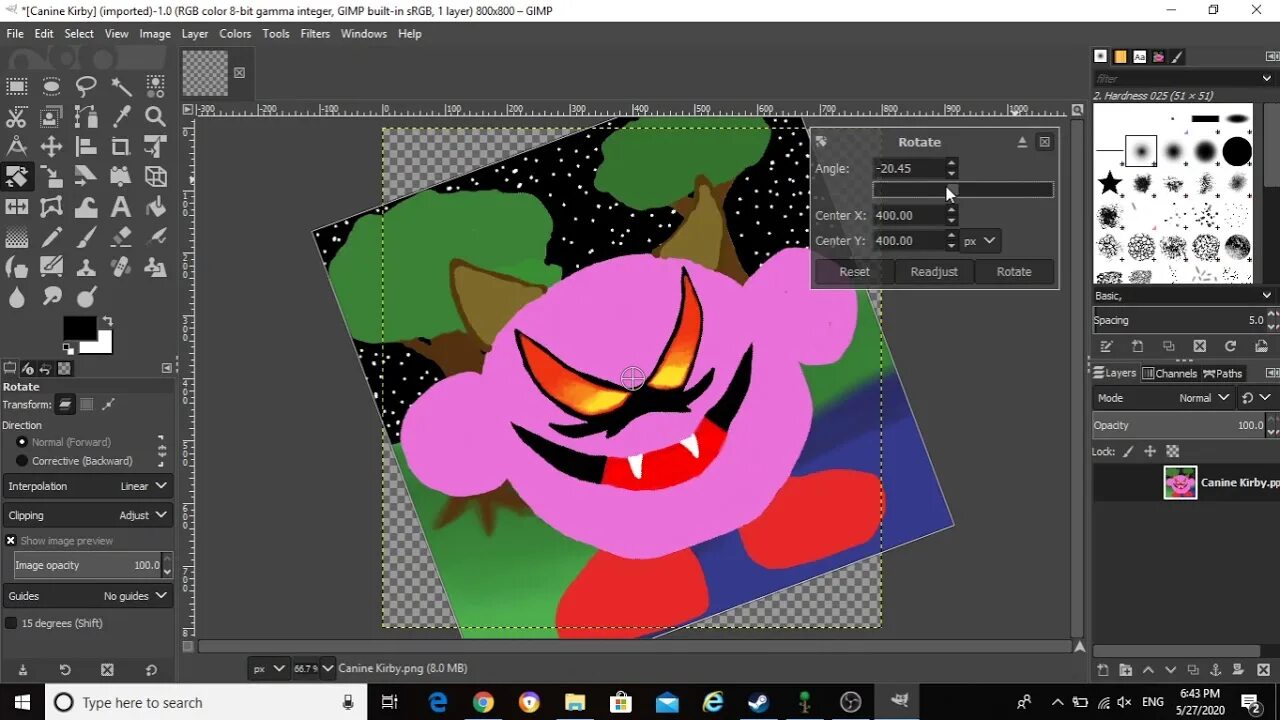
Task: Select the Move tool
Action: tap(51, 147)
